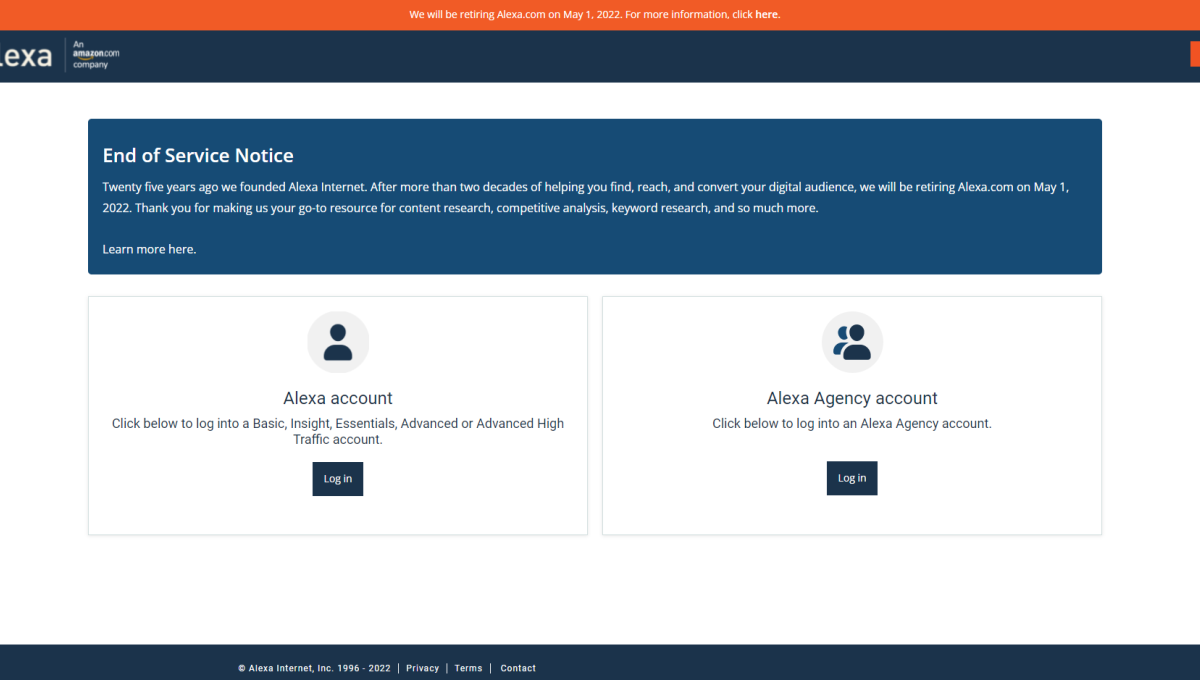The width and height of the screenshot is (1200, 680).
Task: Click the copyright text 'Alexa Internet, Inc. 1996 - 2022'
Action: pyautogui.click(x=315, y=668)
